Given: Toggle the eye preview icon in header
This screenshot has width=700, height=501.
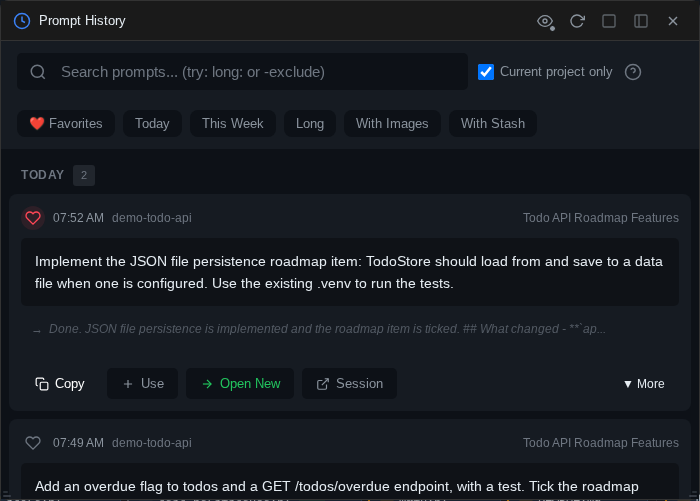Looking at the screenshot, I should point(546,21).
